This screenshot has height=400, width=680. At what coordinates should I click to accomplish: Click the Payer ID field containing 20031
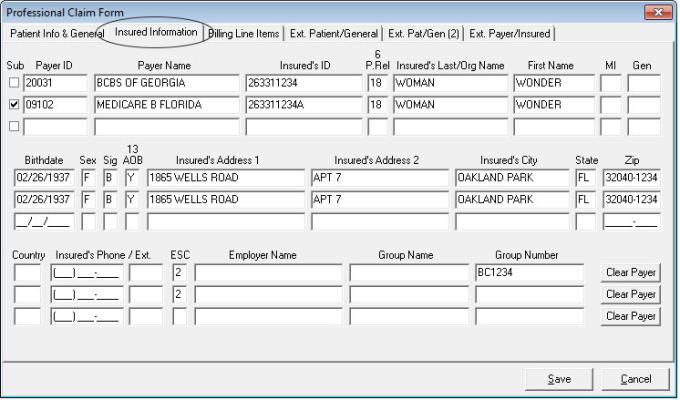pos(54,82)
